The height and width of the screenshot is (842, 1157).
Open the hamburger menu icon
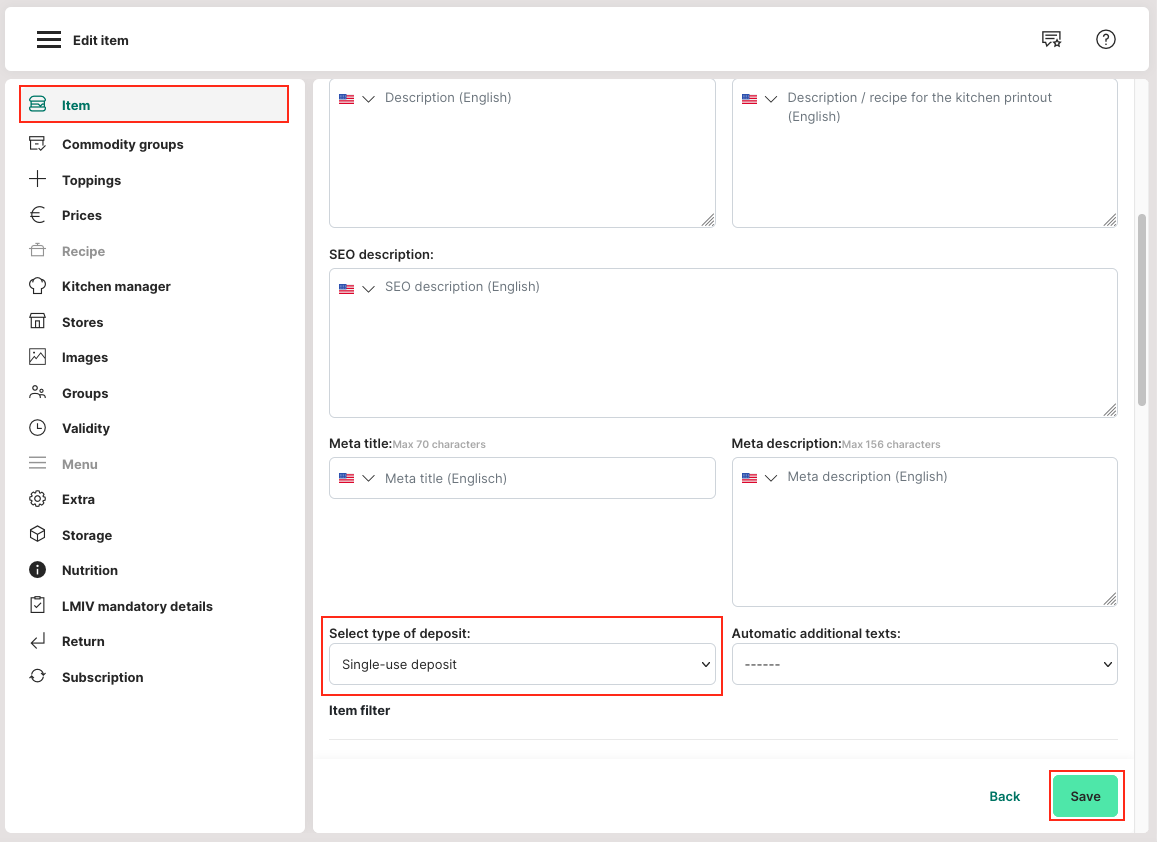(49, 40)
